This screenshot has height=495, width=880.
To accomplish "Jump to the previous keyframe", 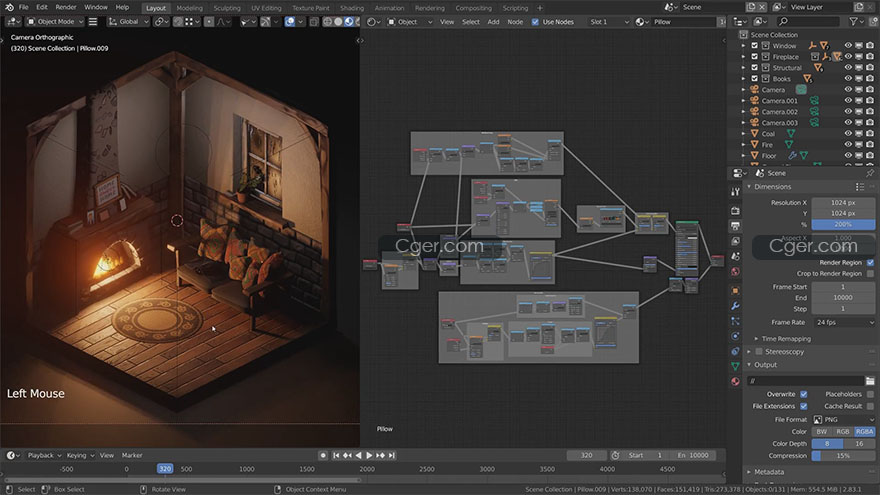I will (x=347, y=455).
